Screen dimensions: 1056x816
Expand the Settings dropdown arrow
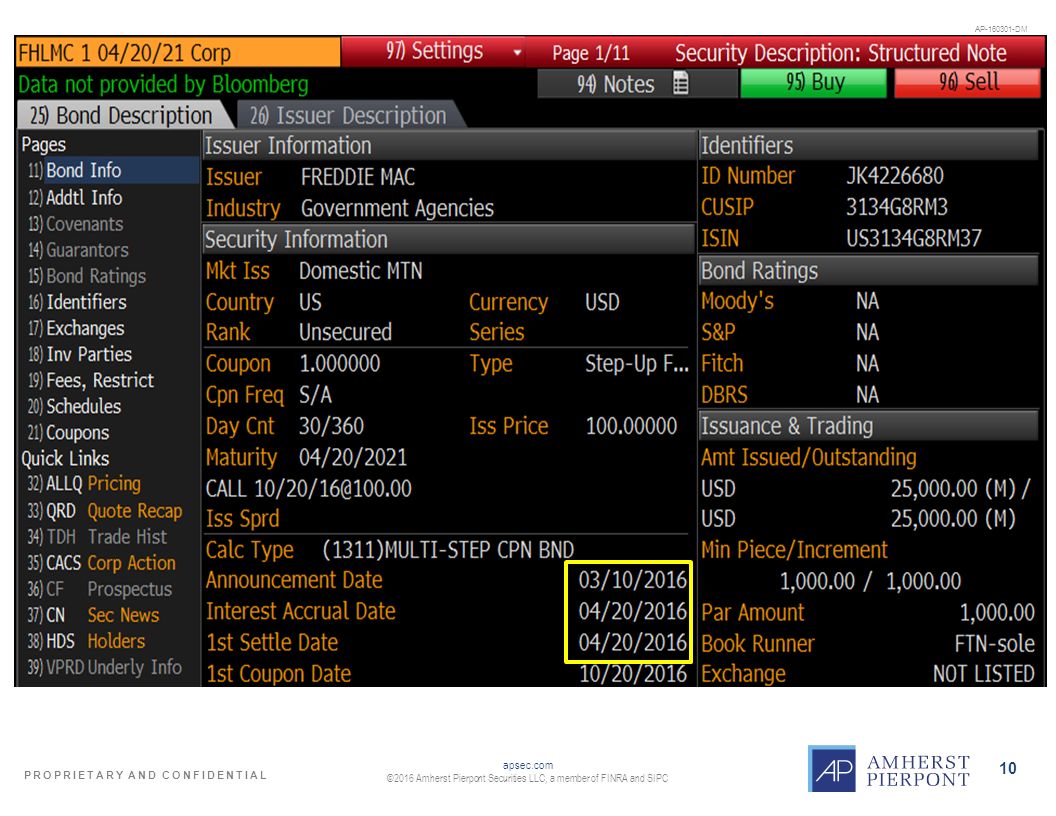point(517,53)
